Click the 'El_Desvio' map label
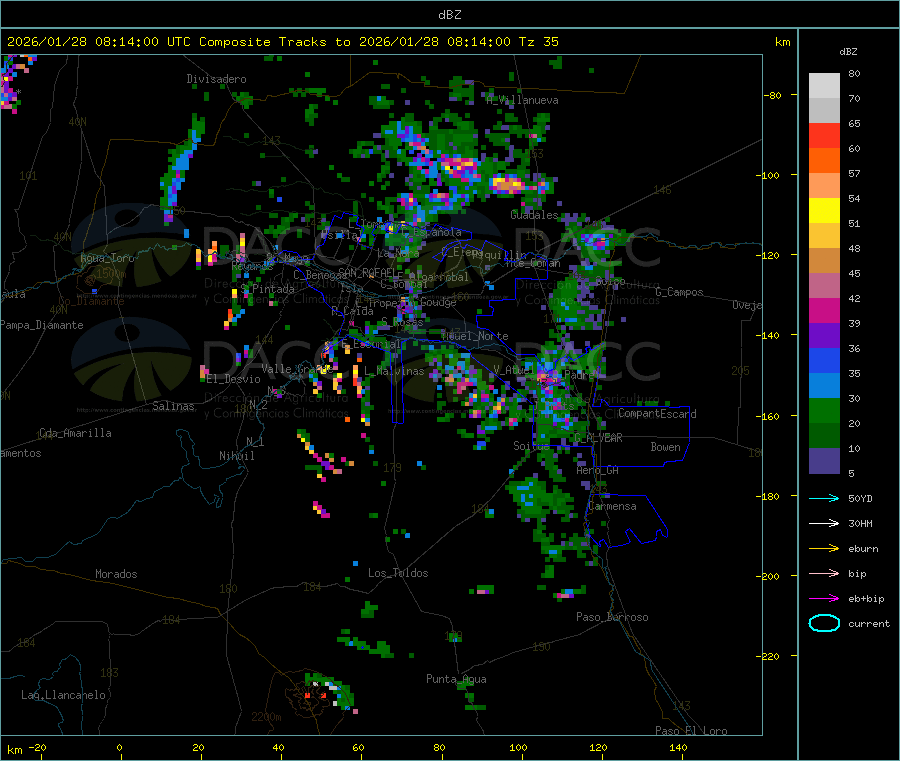 (234, 379)
